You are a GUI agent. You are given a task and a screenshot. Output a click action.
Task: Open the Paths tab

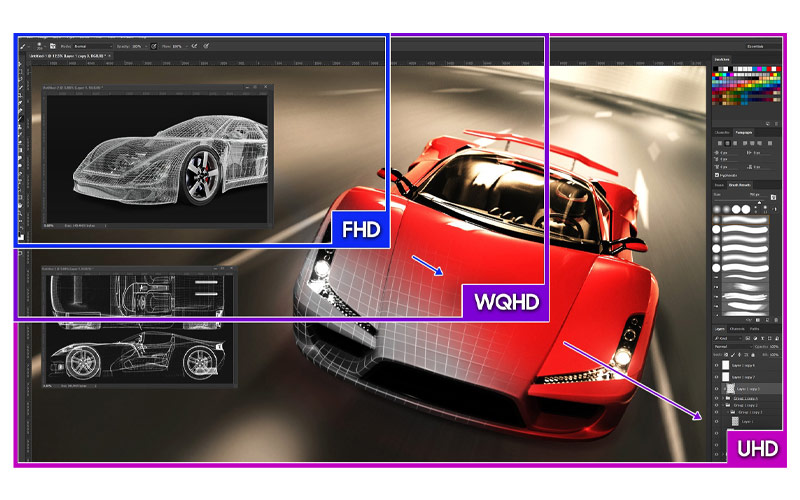pos(754,328)
